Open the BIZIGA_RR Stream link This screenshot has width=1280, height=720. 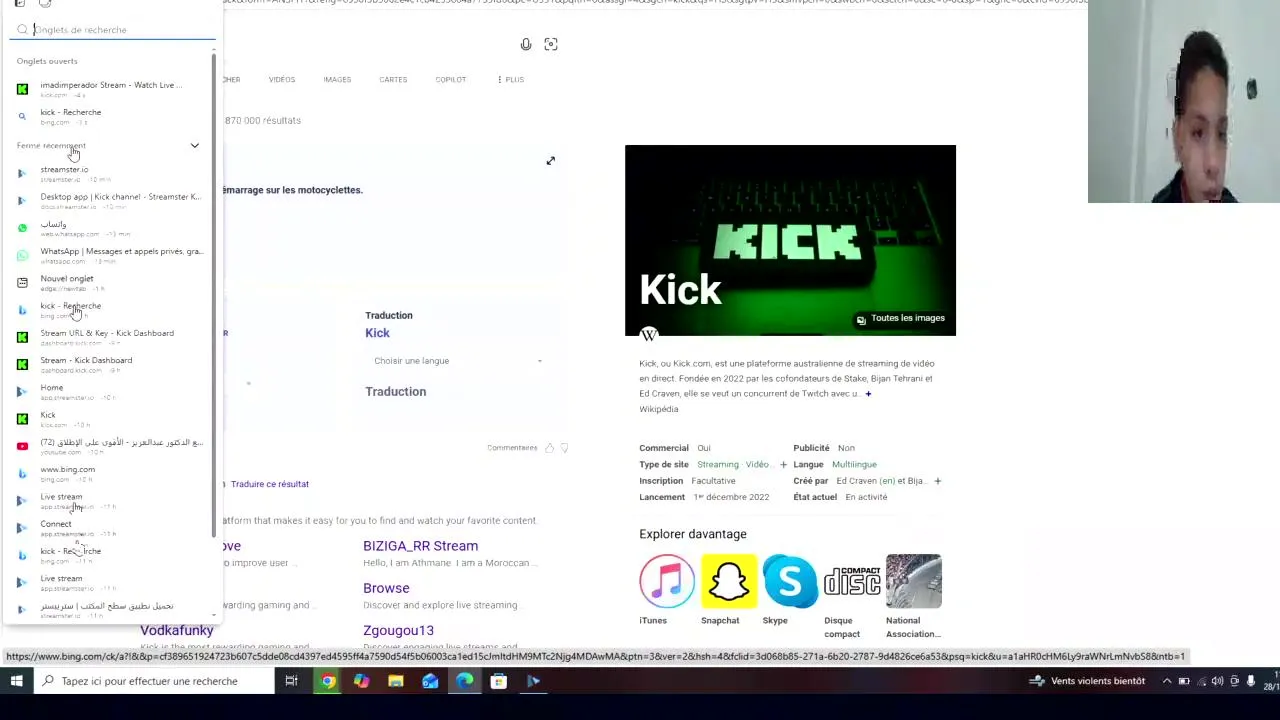pos(420,546)
